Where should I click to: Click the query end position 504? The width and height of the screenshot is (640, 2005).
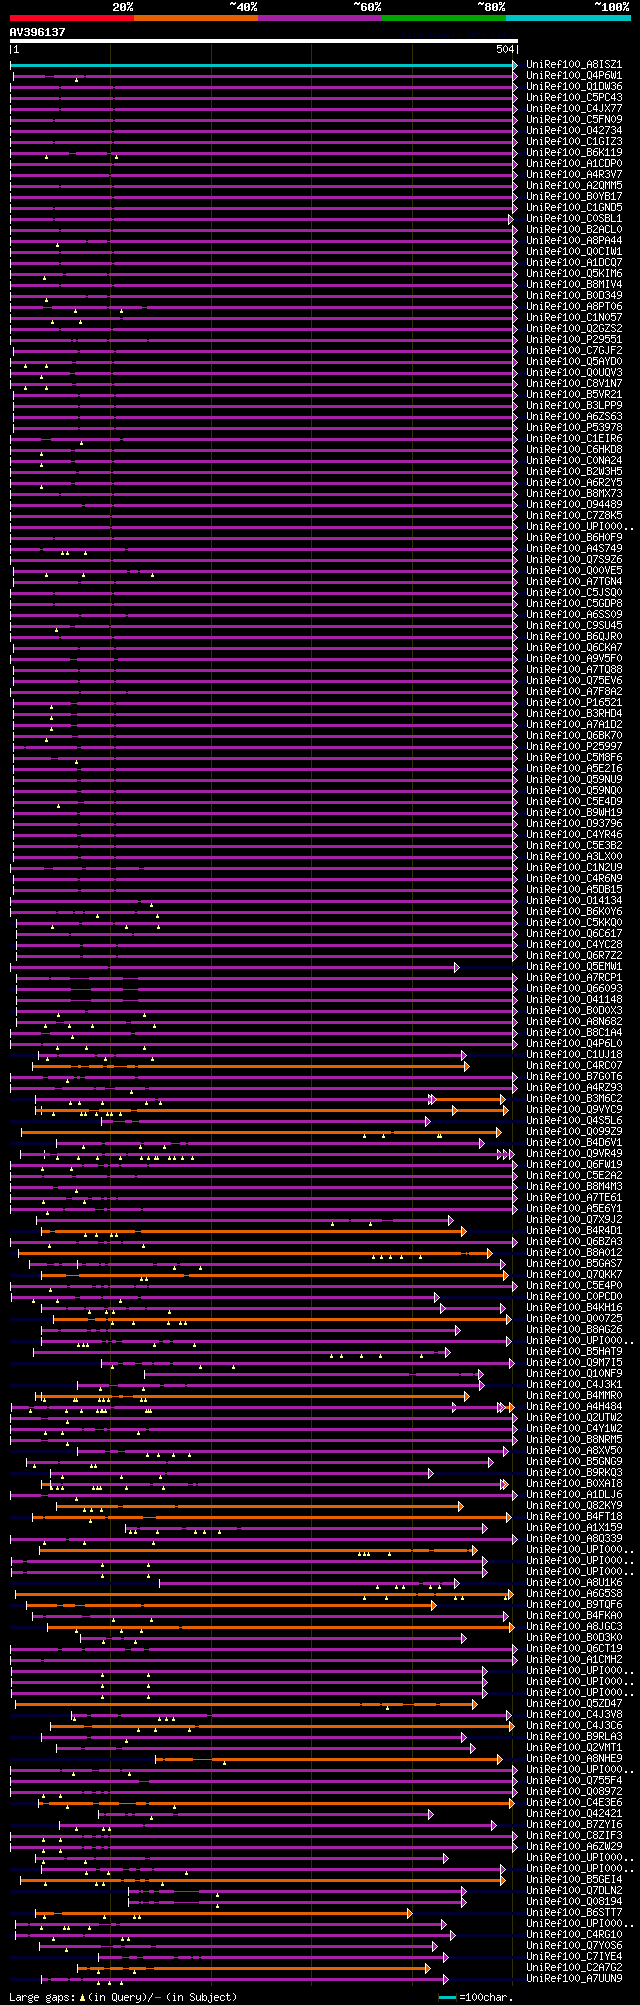(505, 49)
